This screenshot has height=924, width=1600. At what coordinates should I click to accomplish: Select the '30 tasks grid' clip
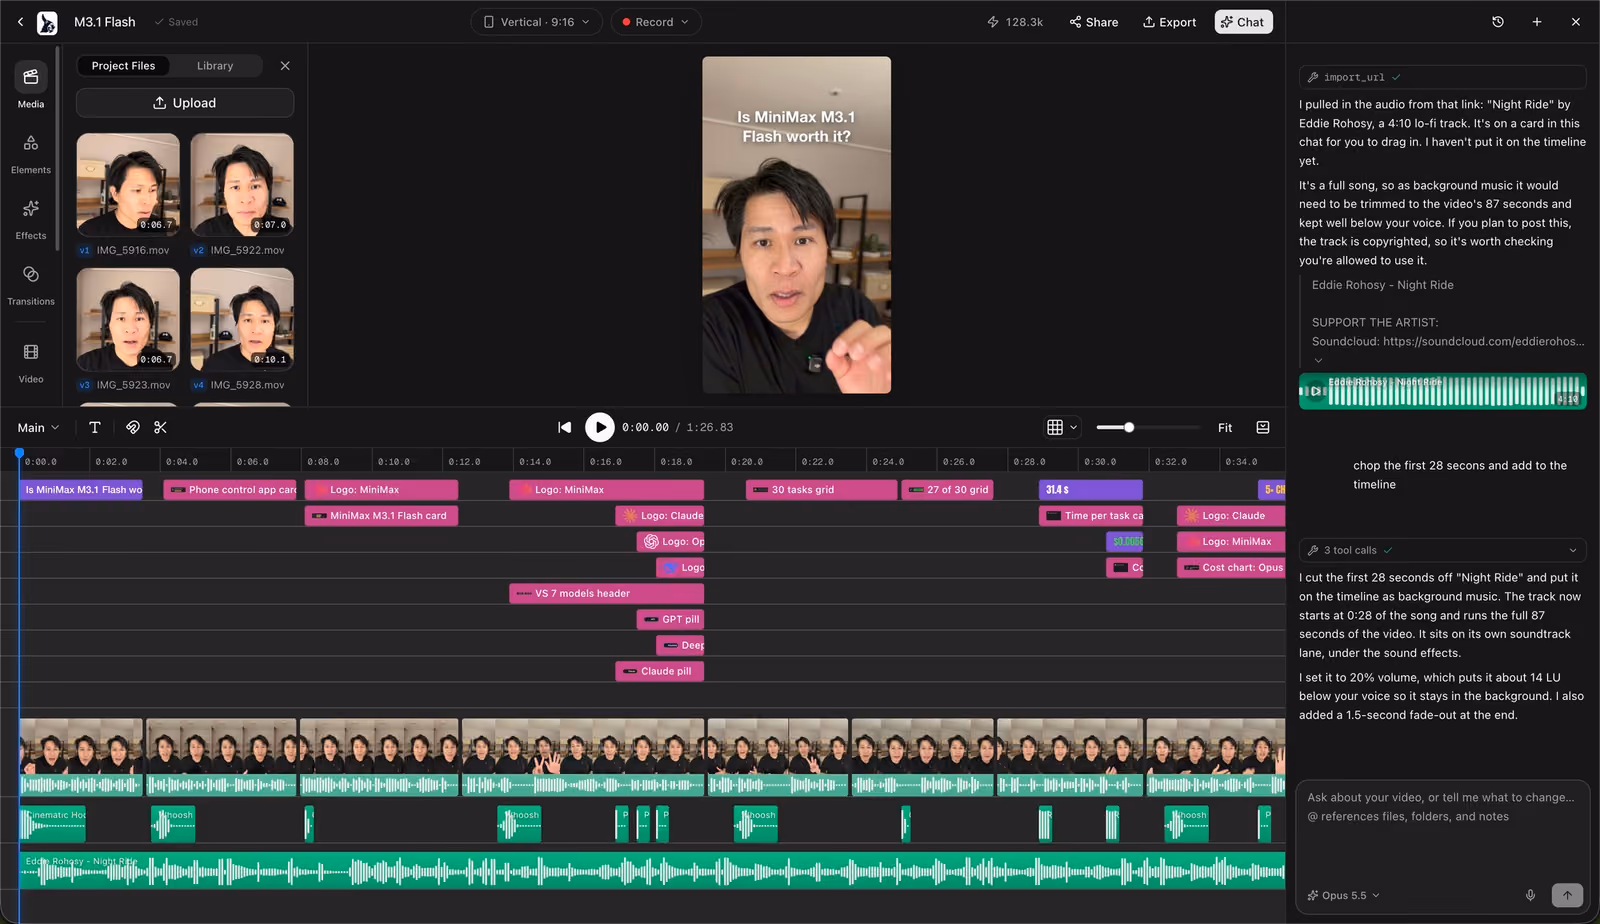pyautogui.click(x=821, y=490)
